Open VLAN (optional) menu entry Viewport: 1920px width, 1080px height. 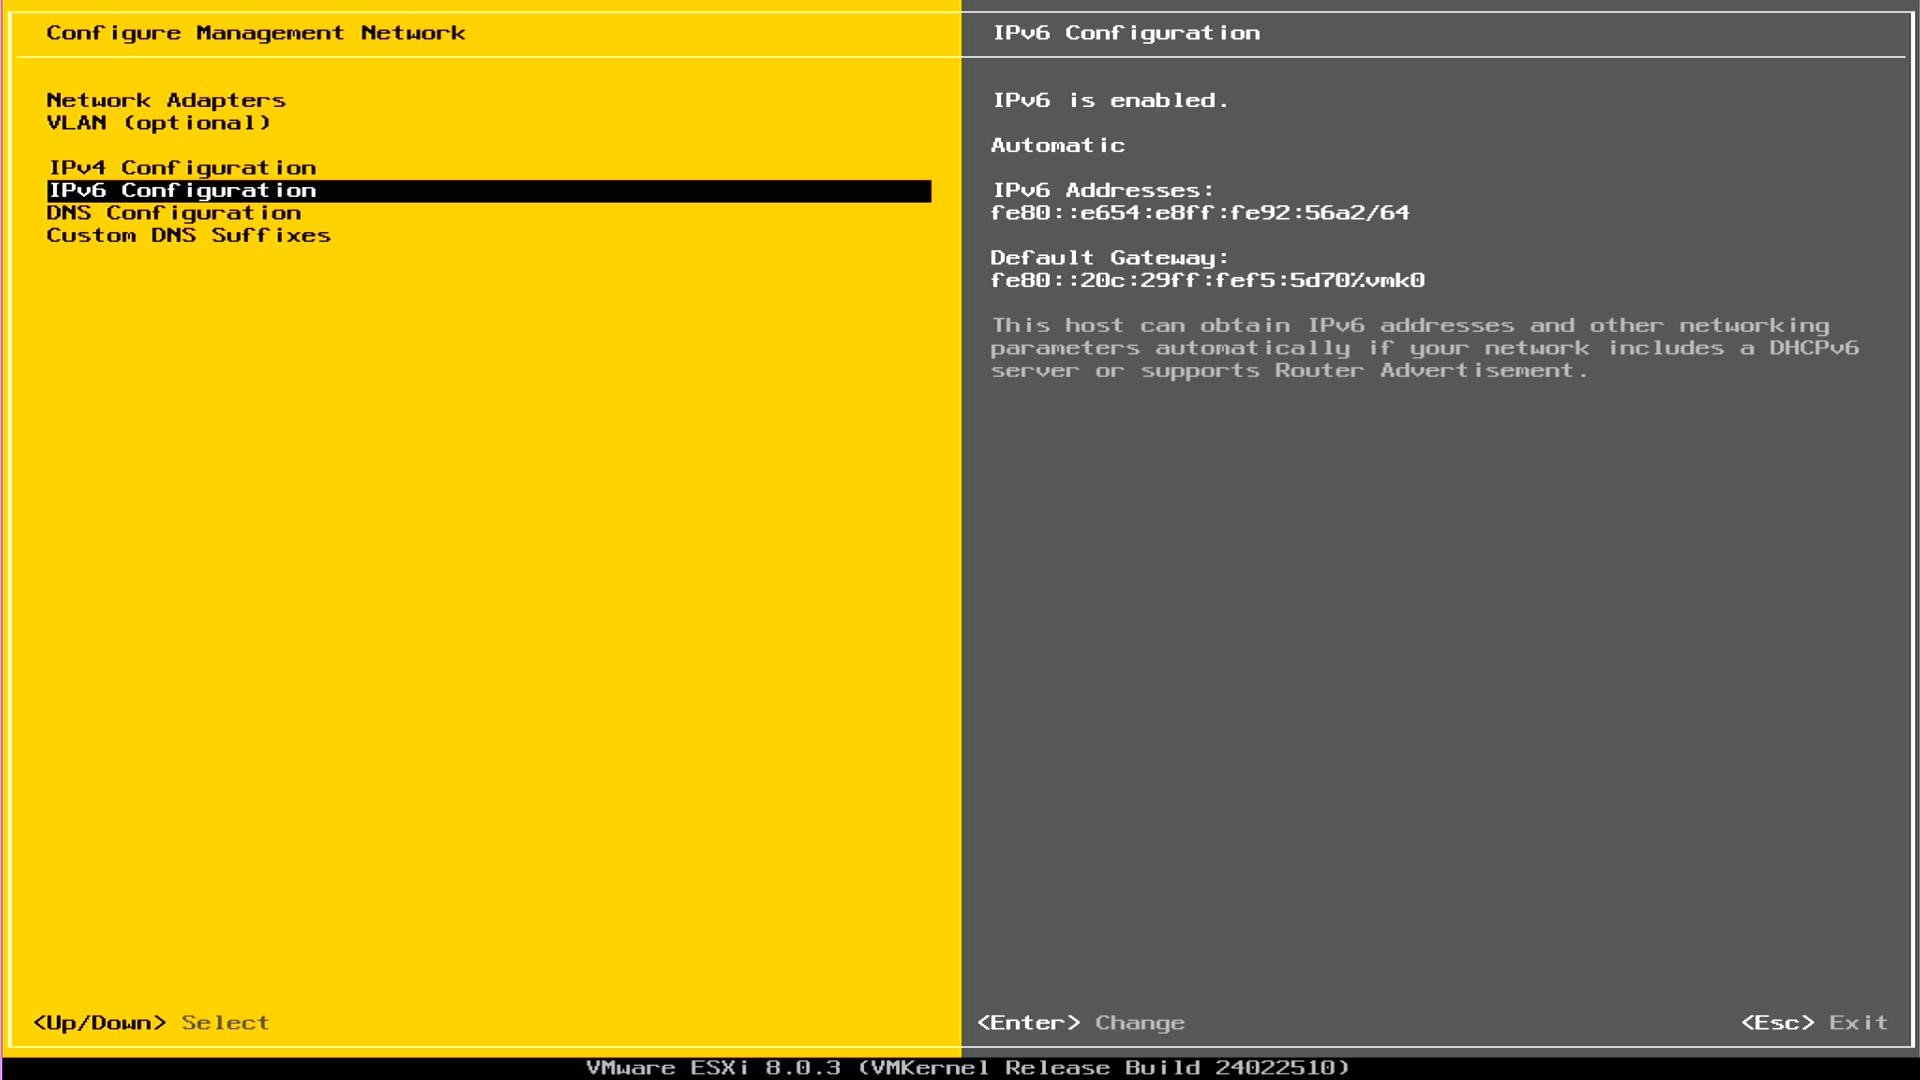click(x=158, y=123)
